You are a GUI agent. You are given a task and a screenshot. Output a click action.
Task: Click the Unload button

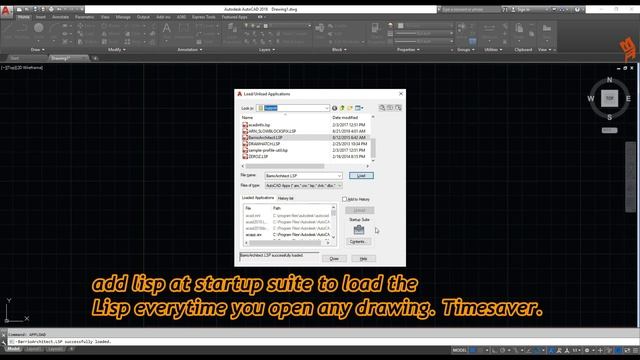coord(360,210)
